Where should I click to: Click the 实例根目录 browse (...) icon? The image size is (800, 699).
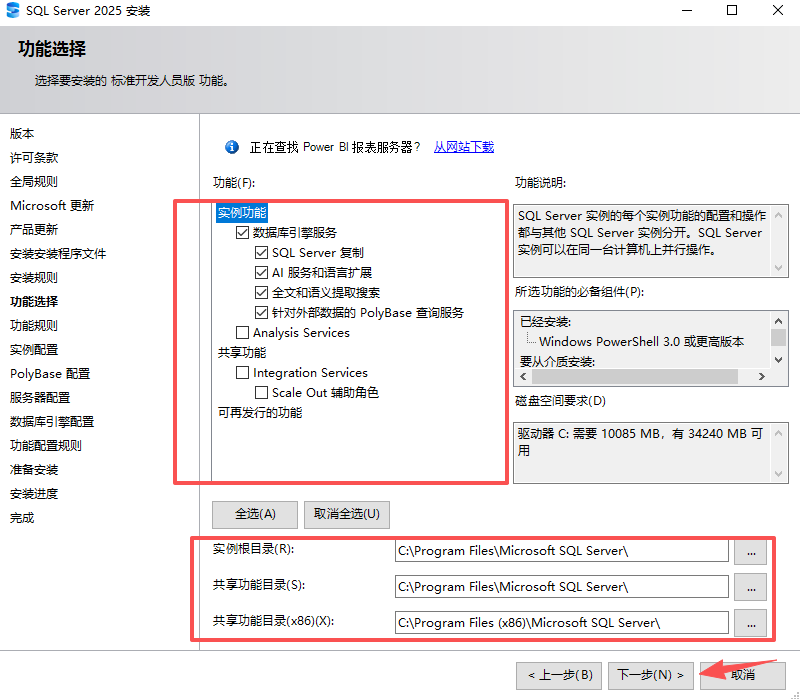click(x=750, y=551)
